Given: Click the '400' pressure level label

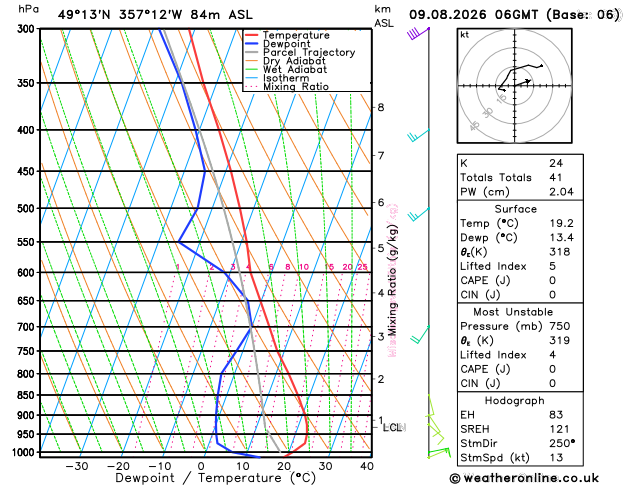Looking at the screenshot, I should click(28, 130).
